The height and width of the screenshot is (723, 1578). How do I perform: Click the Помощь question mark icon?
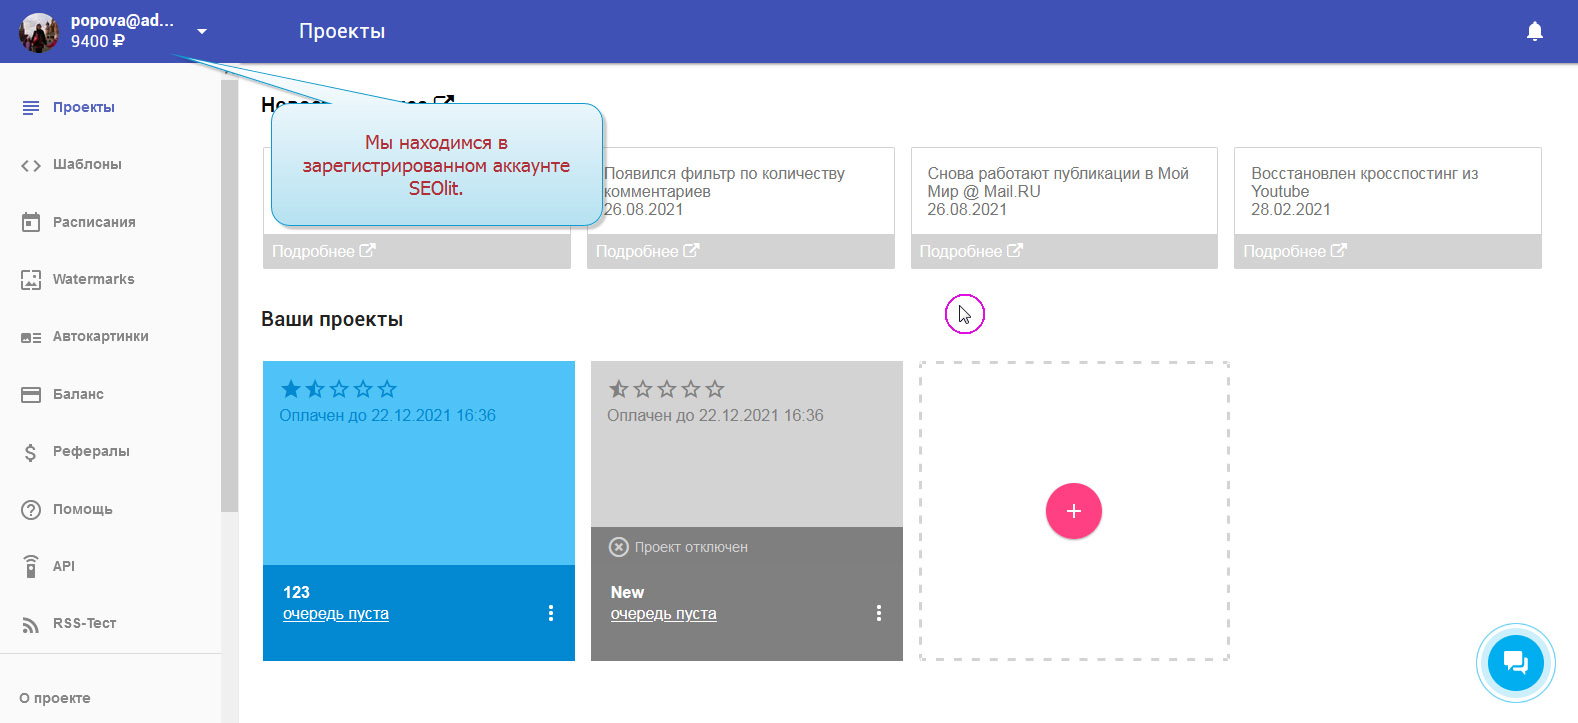coord(31,509)
